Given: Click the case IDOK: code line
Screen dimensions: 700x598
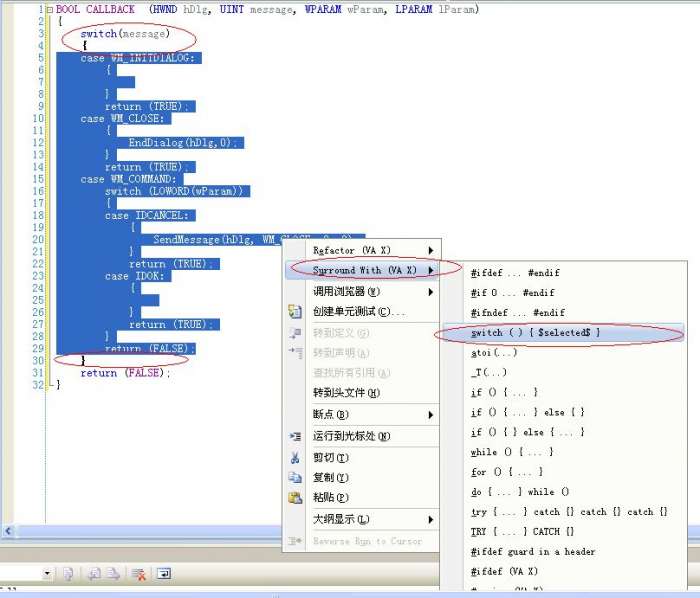Looking at the screenshot, I should point(135,276).
